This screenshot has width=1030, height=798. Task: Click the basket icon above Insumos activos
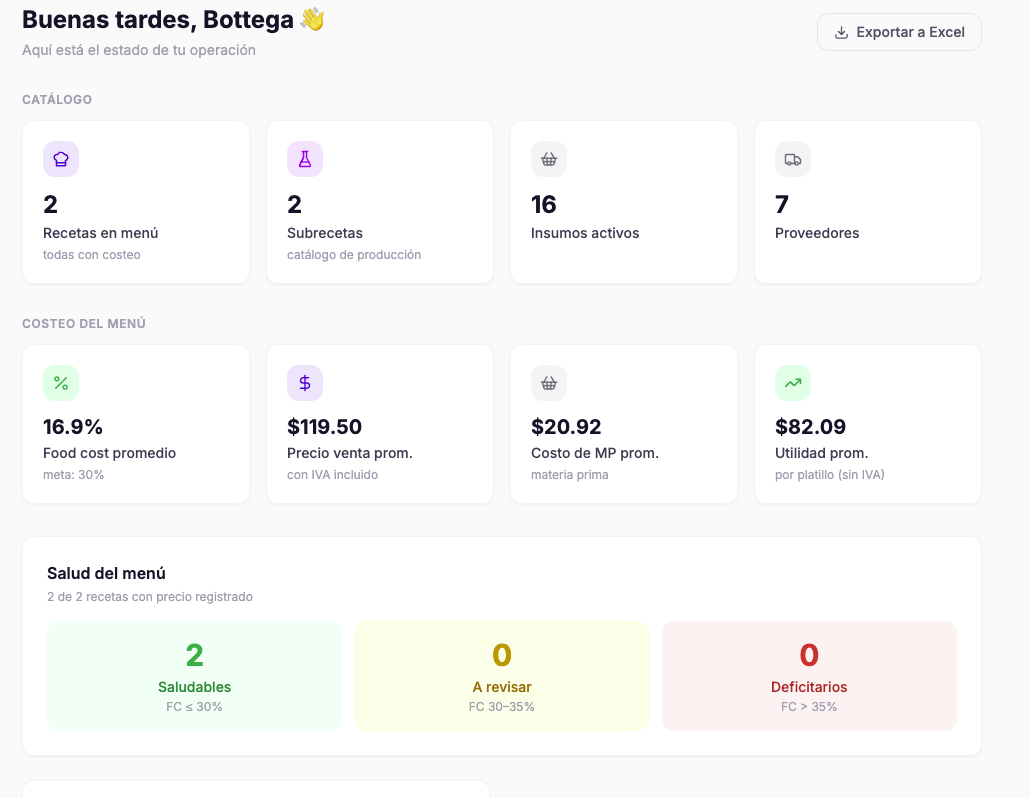(x=549, y=159)
